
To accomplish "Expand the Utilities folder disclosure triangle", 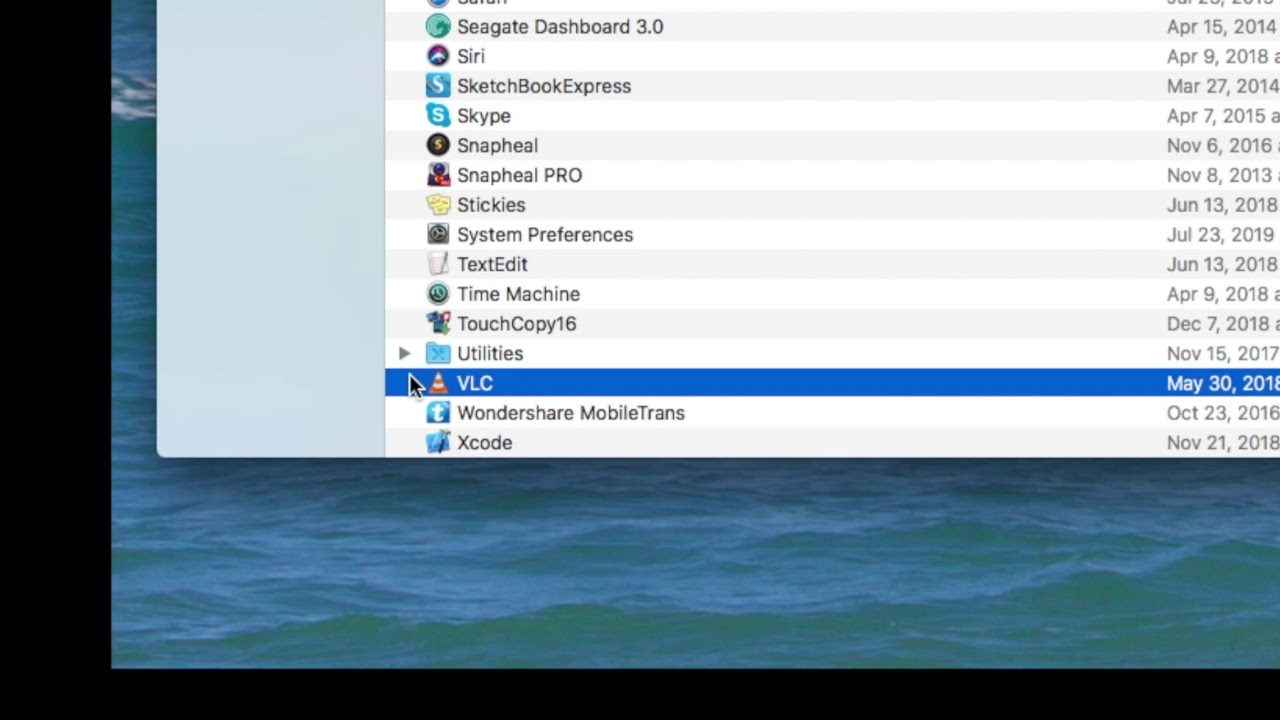I will coord(404,353).
